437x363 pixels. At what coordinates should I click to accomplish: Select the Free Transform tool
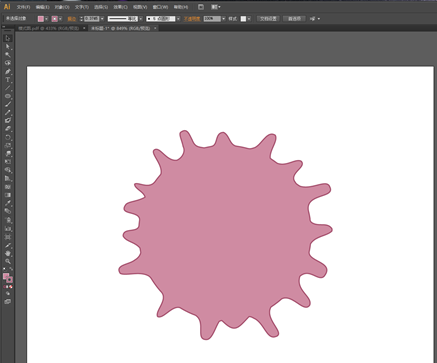click(x=8, y=162)
